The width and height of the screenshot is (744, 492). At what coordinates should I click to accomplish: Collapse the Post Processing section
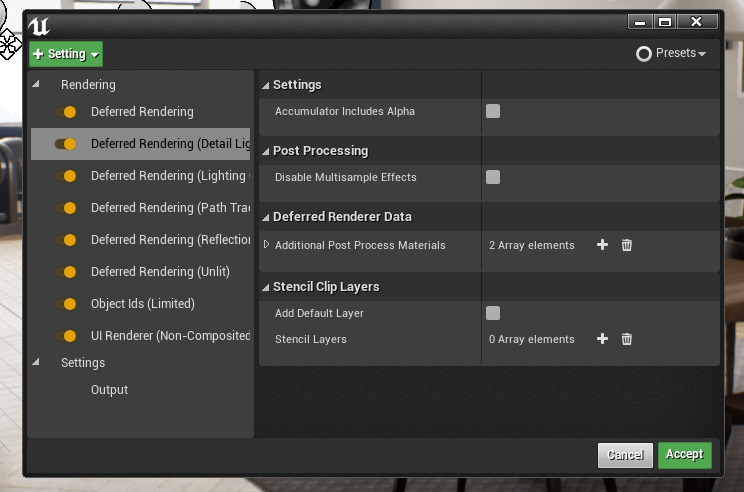click(266, 151)
